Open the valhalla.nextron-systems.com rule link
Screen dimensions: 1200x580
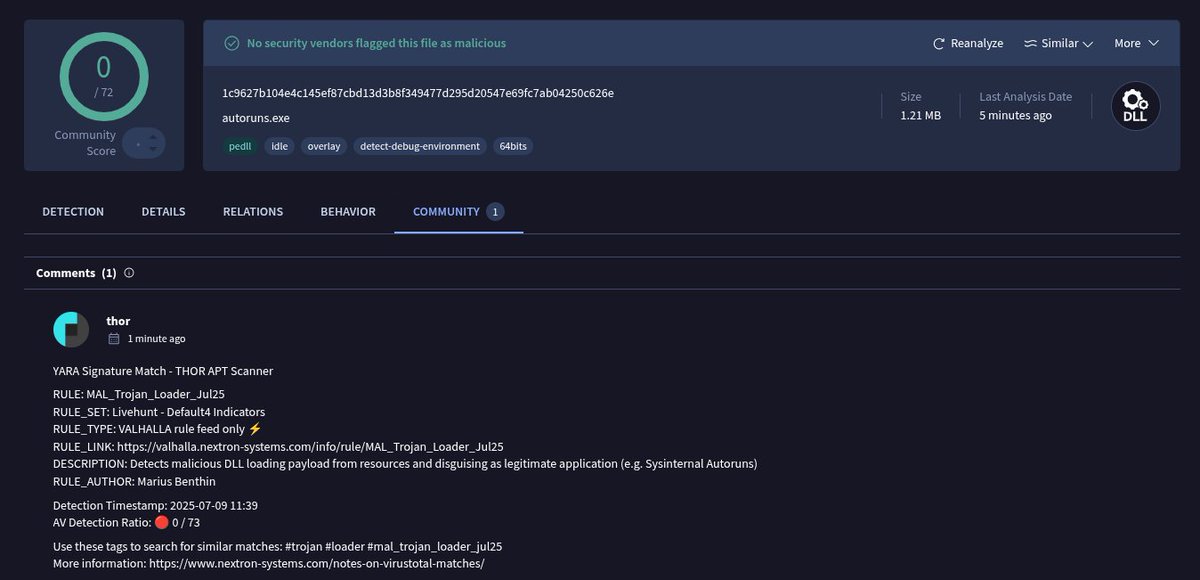(x=310, y=447)
